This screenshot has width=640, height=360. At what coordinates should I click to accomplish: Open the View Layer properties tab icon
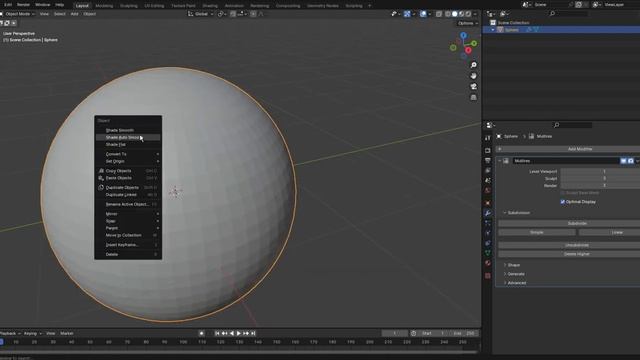pyautogui.click(x=488, y=171)
